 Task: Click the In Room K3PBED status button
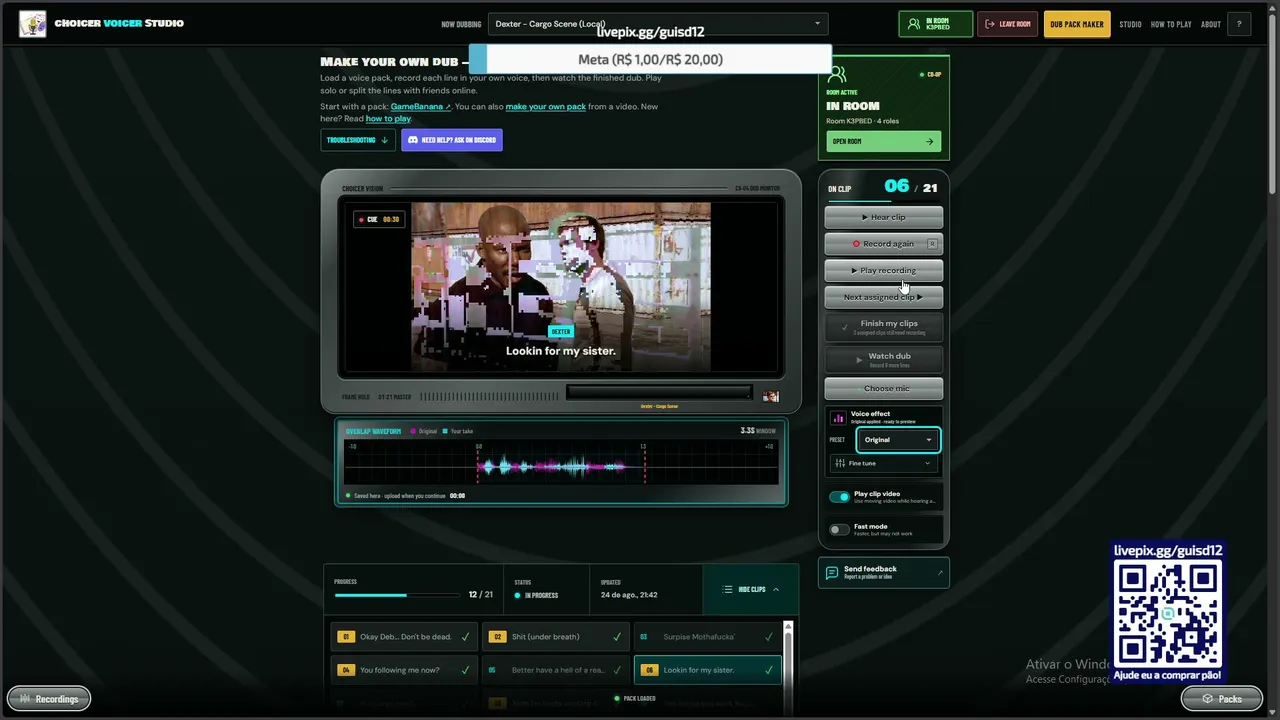(x=935, y=24)
